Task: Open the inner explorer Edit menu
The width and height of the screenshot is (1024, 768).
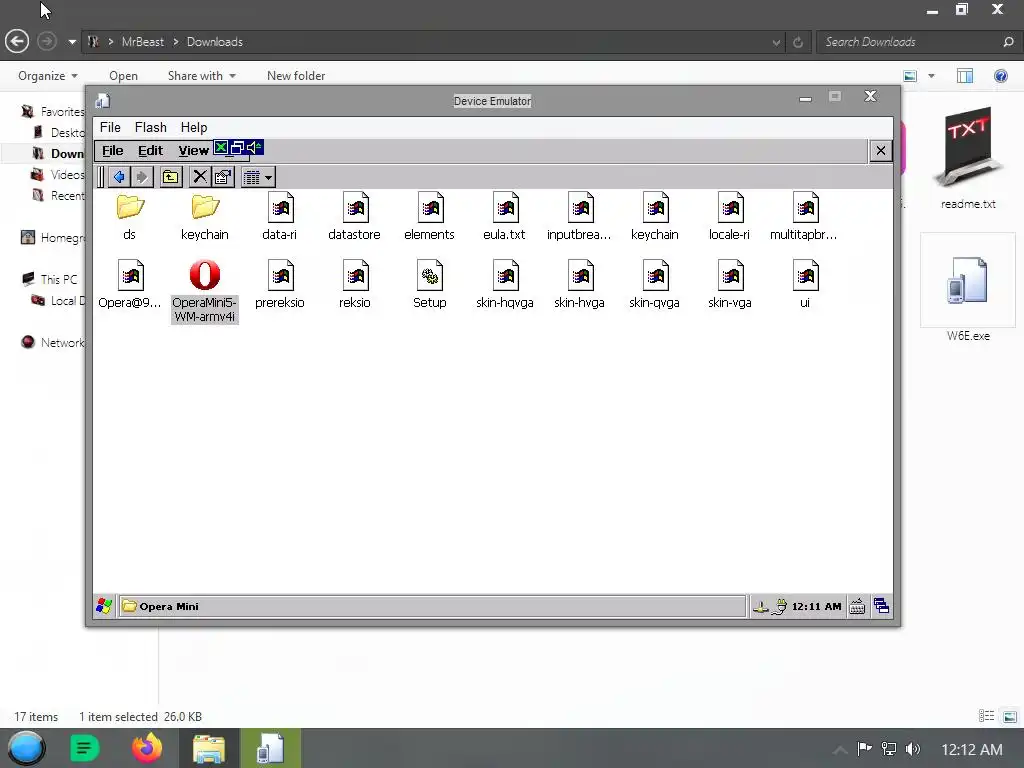Action: [x=150, y=151]
